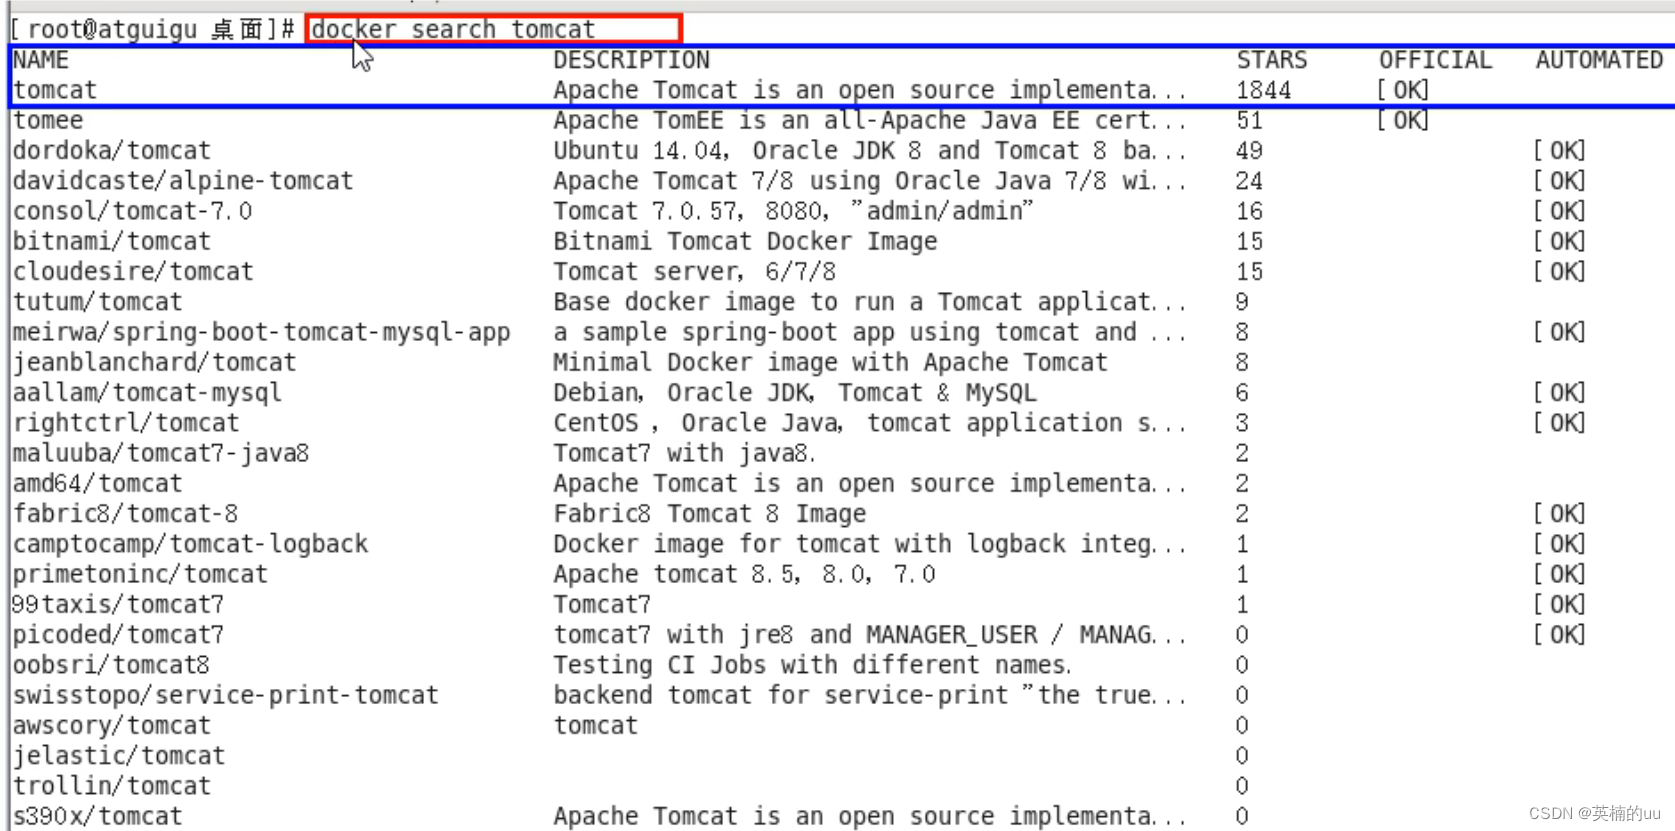Click 'camptocamp/tomcat-logback' image name
Viewport: 1675px width, 831px height.
point(190,544)
